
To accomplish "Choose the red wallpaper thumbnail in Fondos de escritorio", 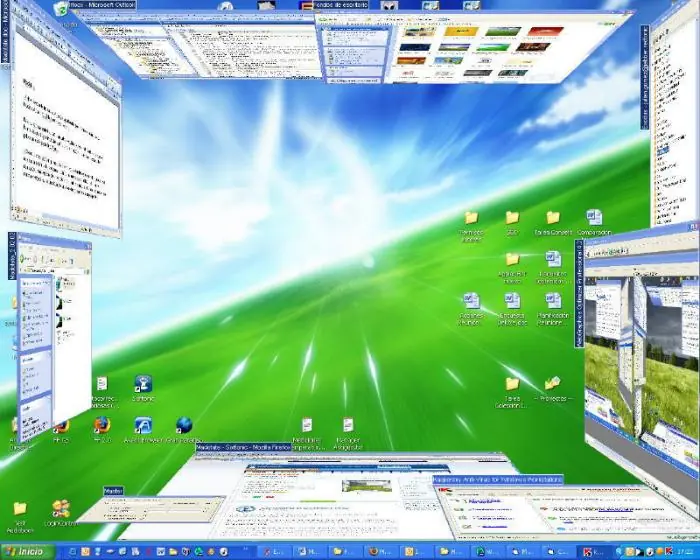I will tap(546, 31).
